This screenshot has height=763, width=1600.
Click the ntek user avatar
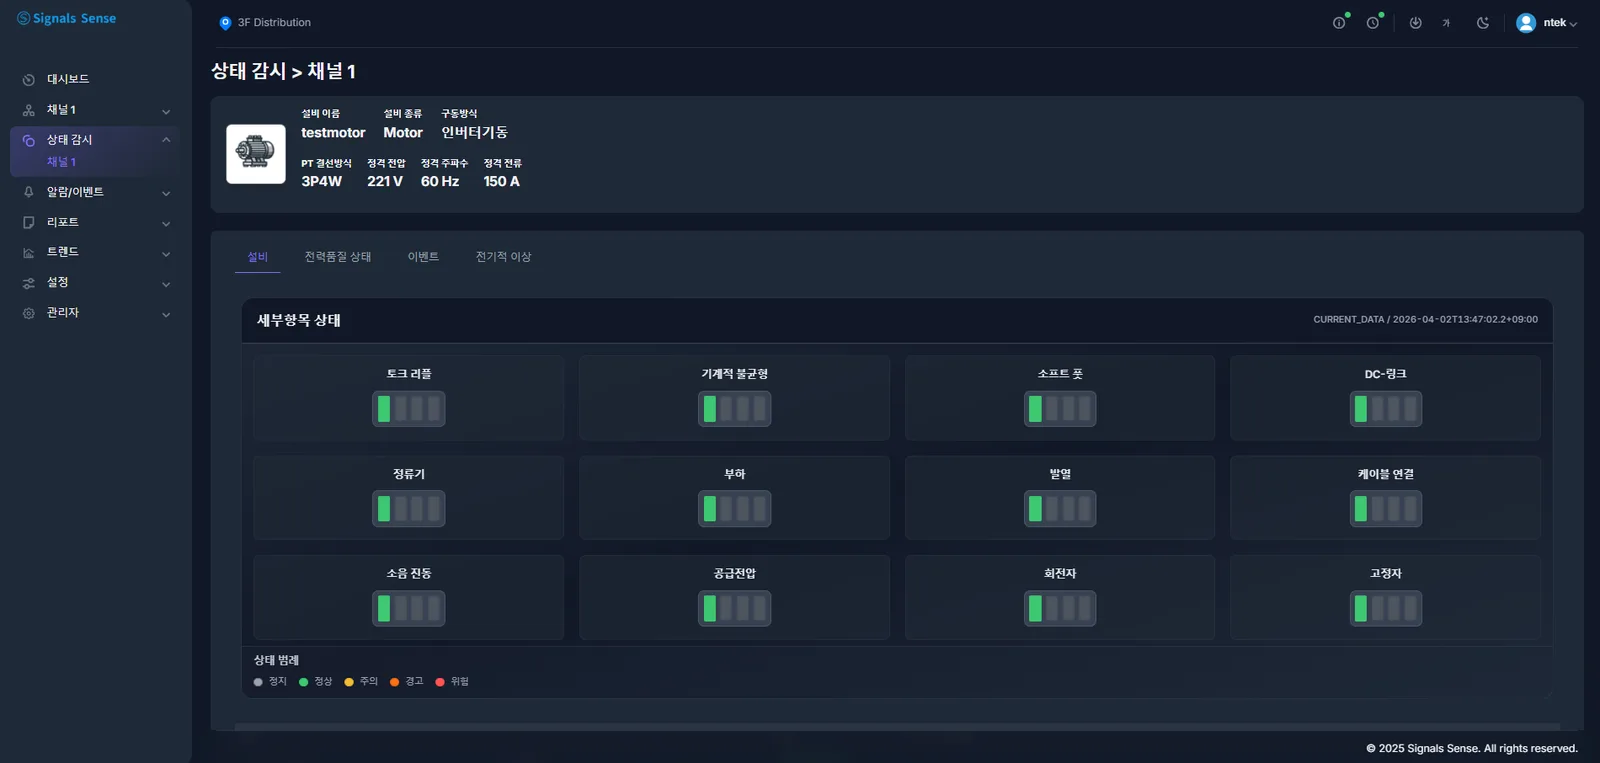pos(1526,23)
